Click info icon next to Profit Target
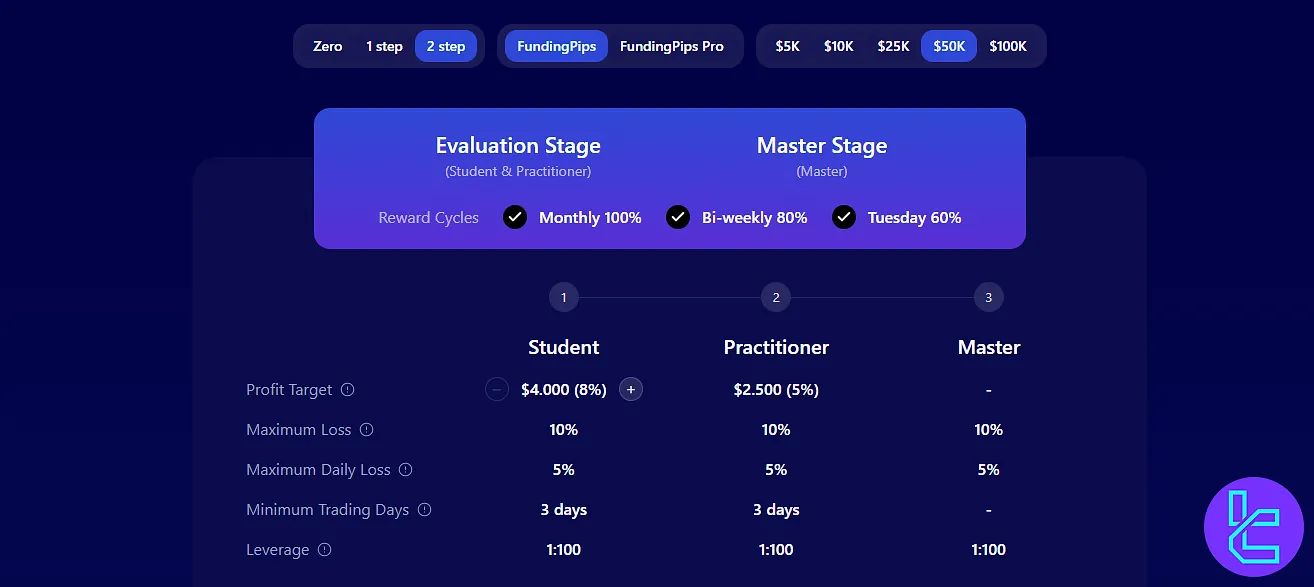Image resolution: width=1314 pixels, height=587 pixels. pos(348,390)
